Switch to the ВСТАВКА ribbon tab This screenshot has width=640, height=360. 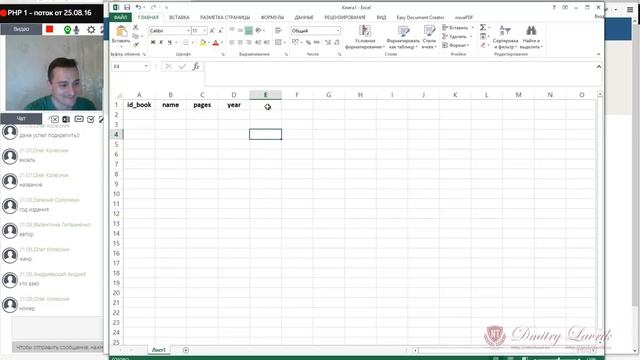[179, 18]
